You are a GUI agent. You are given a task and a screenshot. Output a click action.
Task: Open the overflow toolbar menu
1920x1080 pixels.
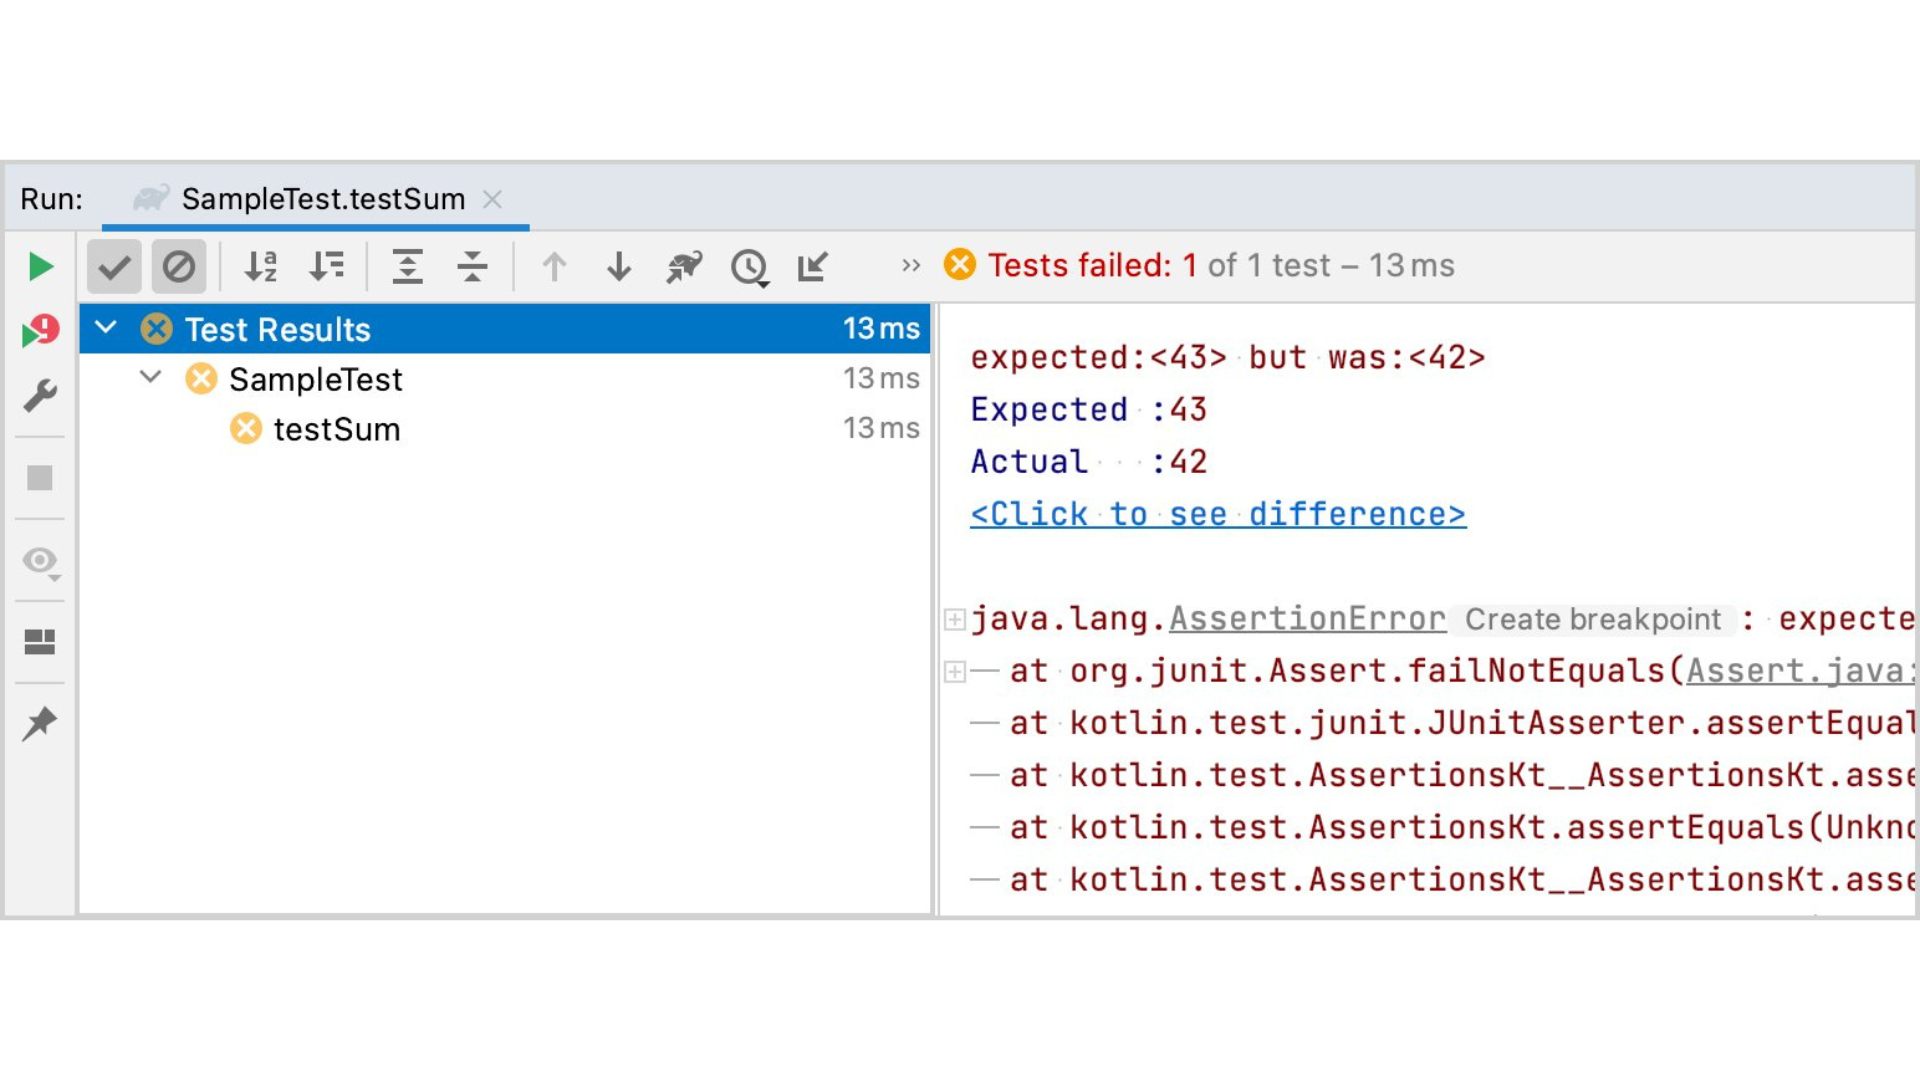(910, 266)
